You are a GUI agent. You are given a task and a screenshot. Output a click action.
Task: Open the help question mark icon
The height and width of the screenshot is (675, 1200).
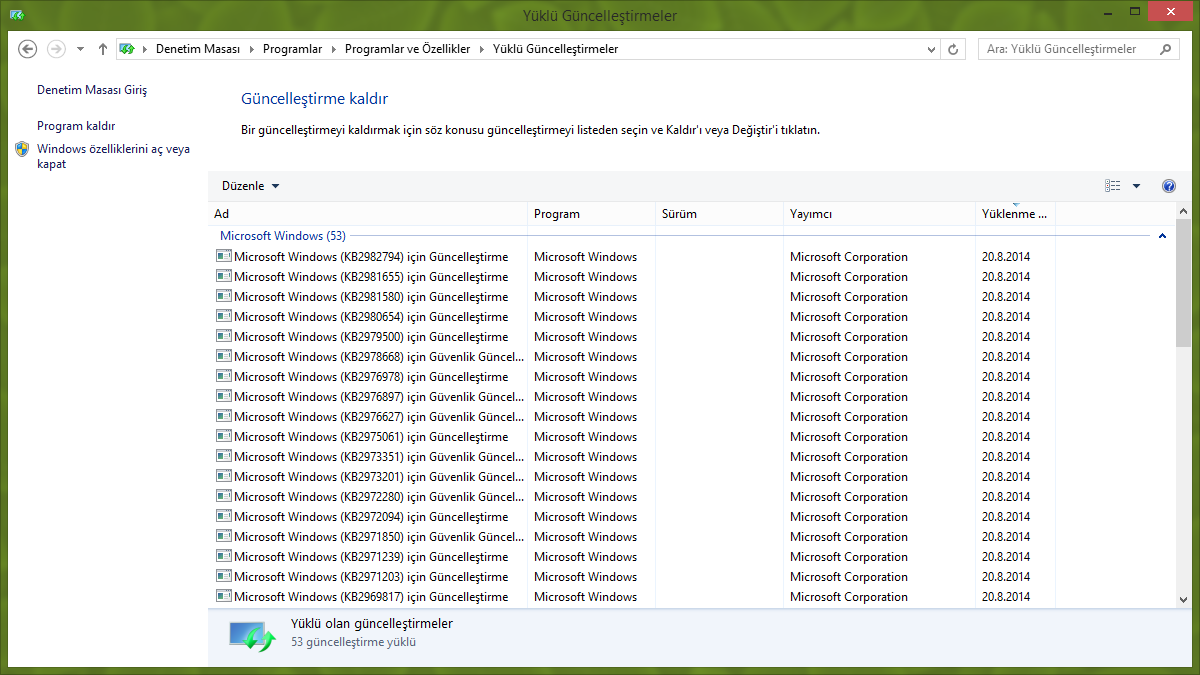click(x=1169, y=186)
